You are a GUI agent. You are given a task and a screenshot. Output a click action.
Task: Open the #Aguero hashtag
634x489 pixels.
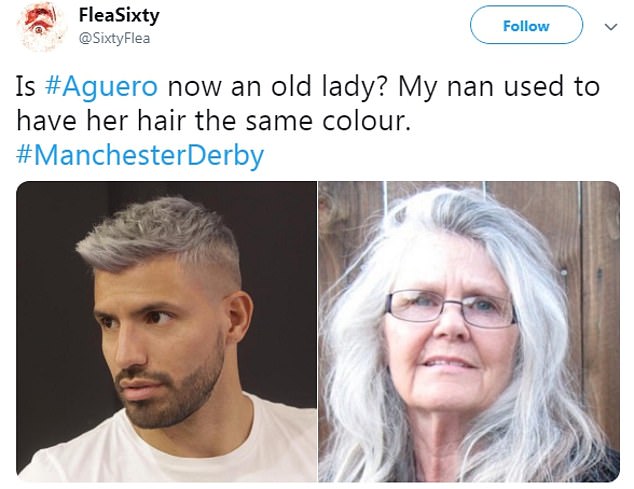coord(101,86)
